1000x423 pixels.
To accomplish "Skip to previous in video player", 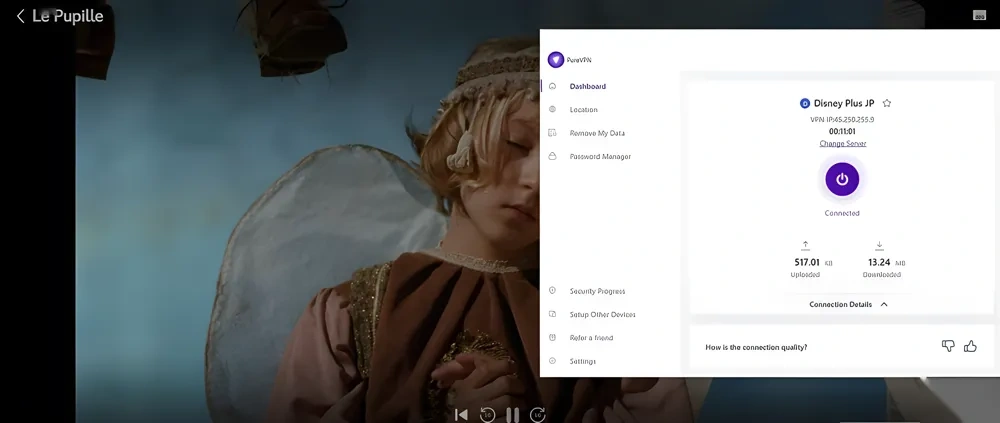I will [x=461, y=415].
